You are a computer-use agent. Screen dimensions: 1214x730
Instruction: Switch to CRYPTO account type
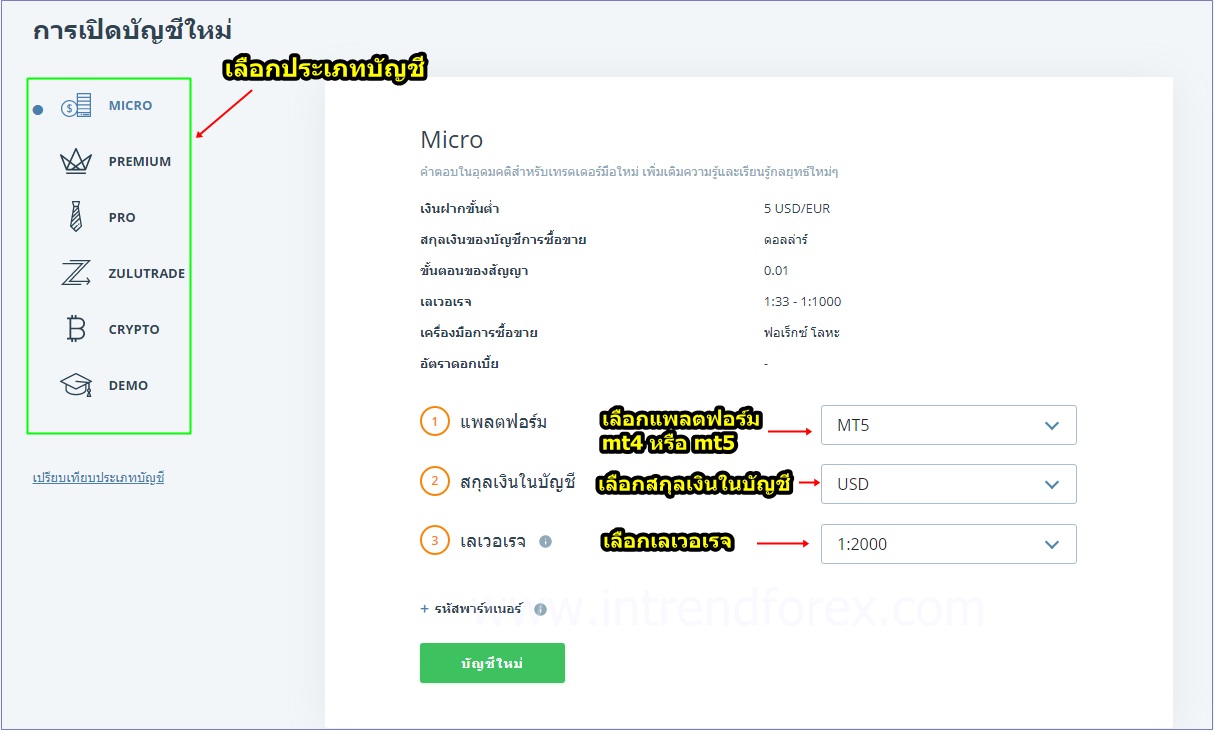[x=134, y=329]
